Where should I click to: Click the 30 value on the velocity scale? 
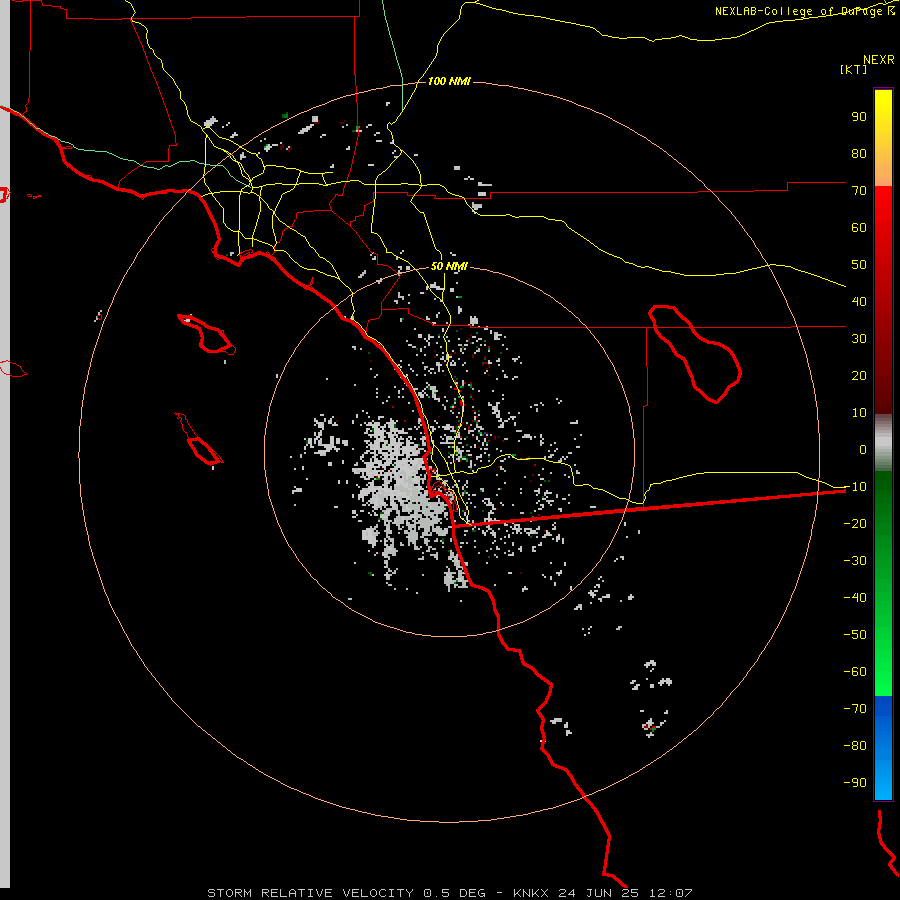pos(859,339)
